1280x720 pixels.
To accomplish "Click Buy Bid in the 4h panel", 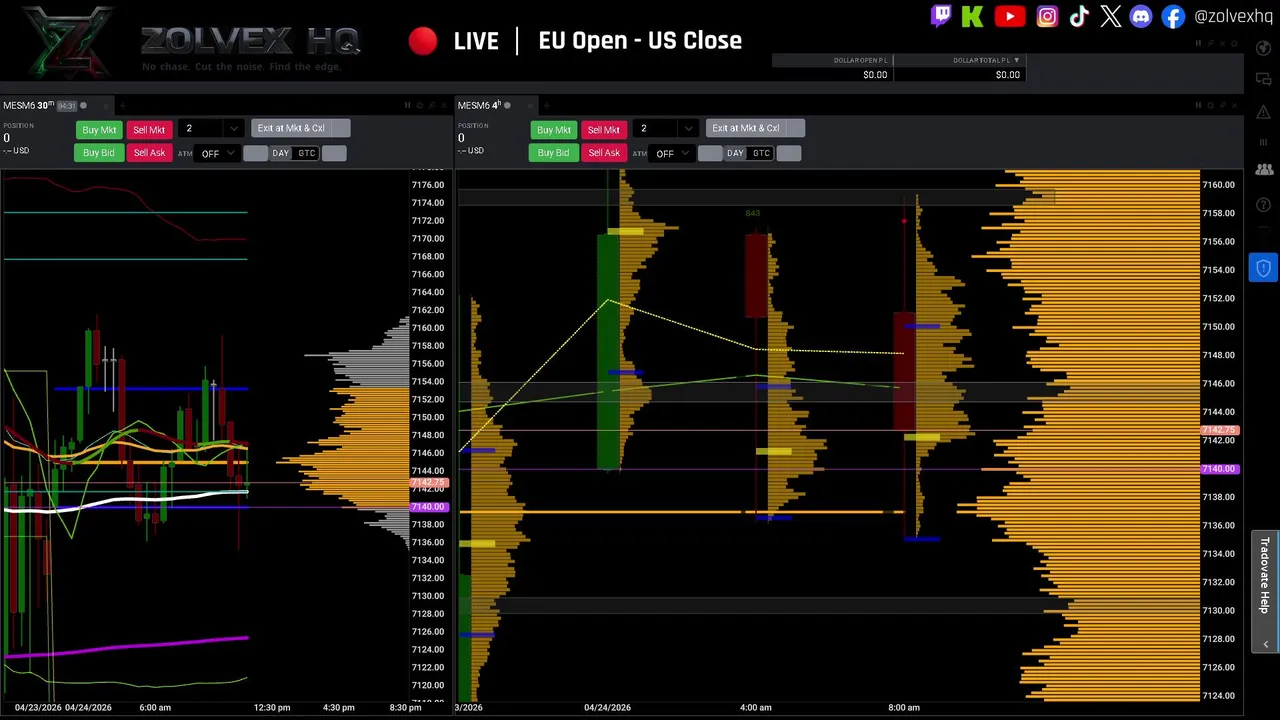I will pyautogui.click(x=553, y=153).
